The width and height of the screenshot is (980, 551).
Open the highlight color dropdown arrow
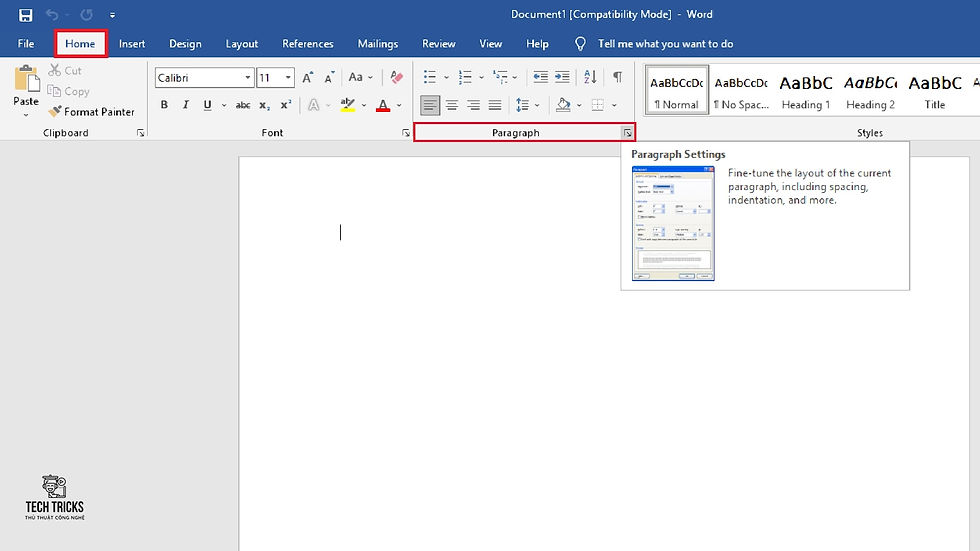(x=364, y=106)
